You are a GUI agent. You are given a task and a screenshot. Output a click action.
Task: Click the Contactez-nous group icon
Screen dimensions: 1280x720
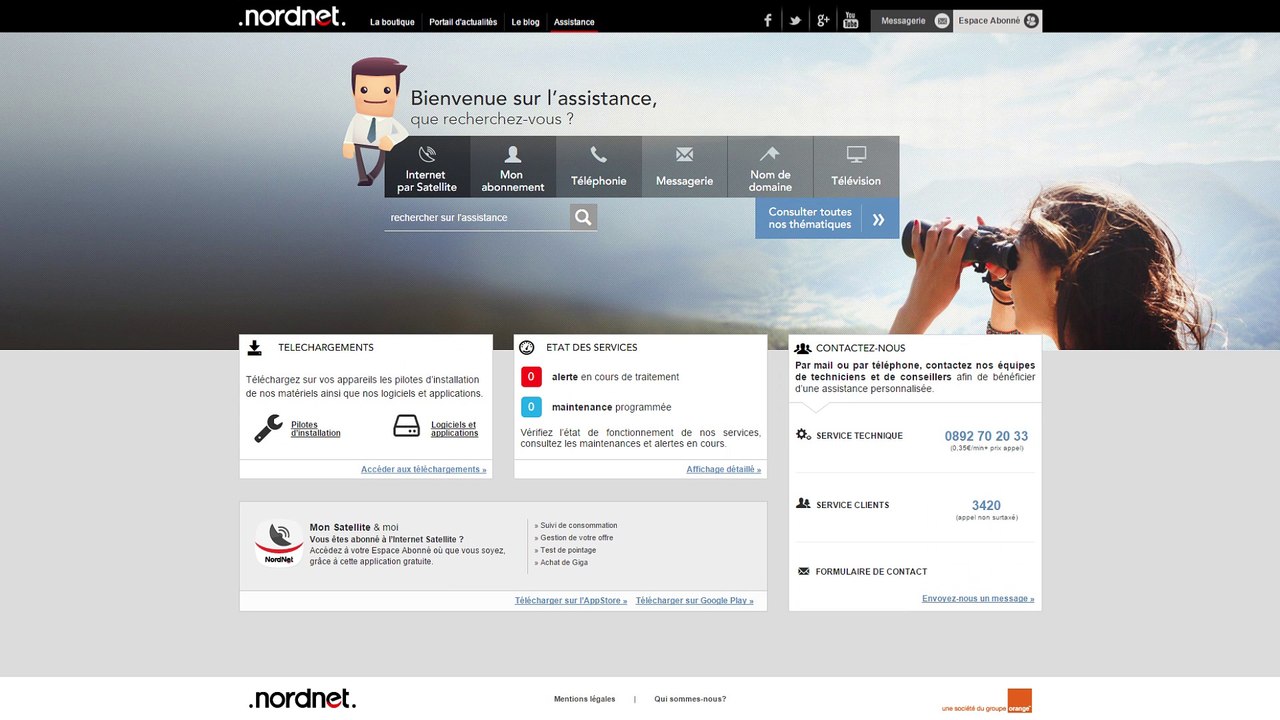[x=802, y=348]
